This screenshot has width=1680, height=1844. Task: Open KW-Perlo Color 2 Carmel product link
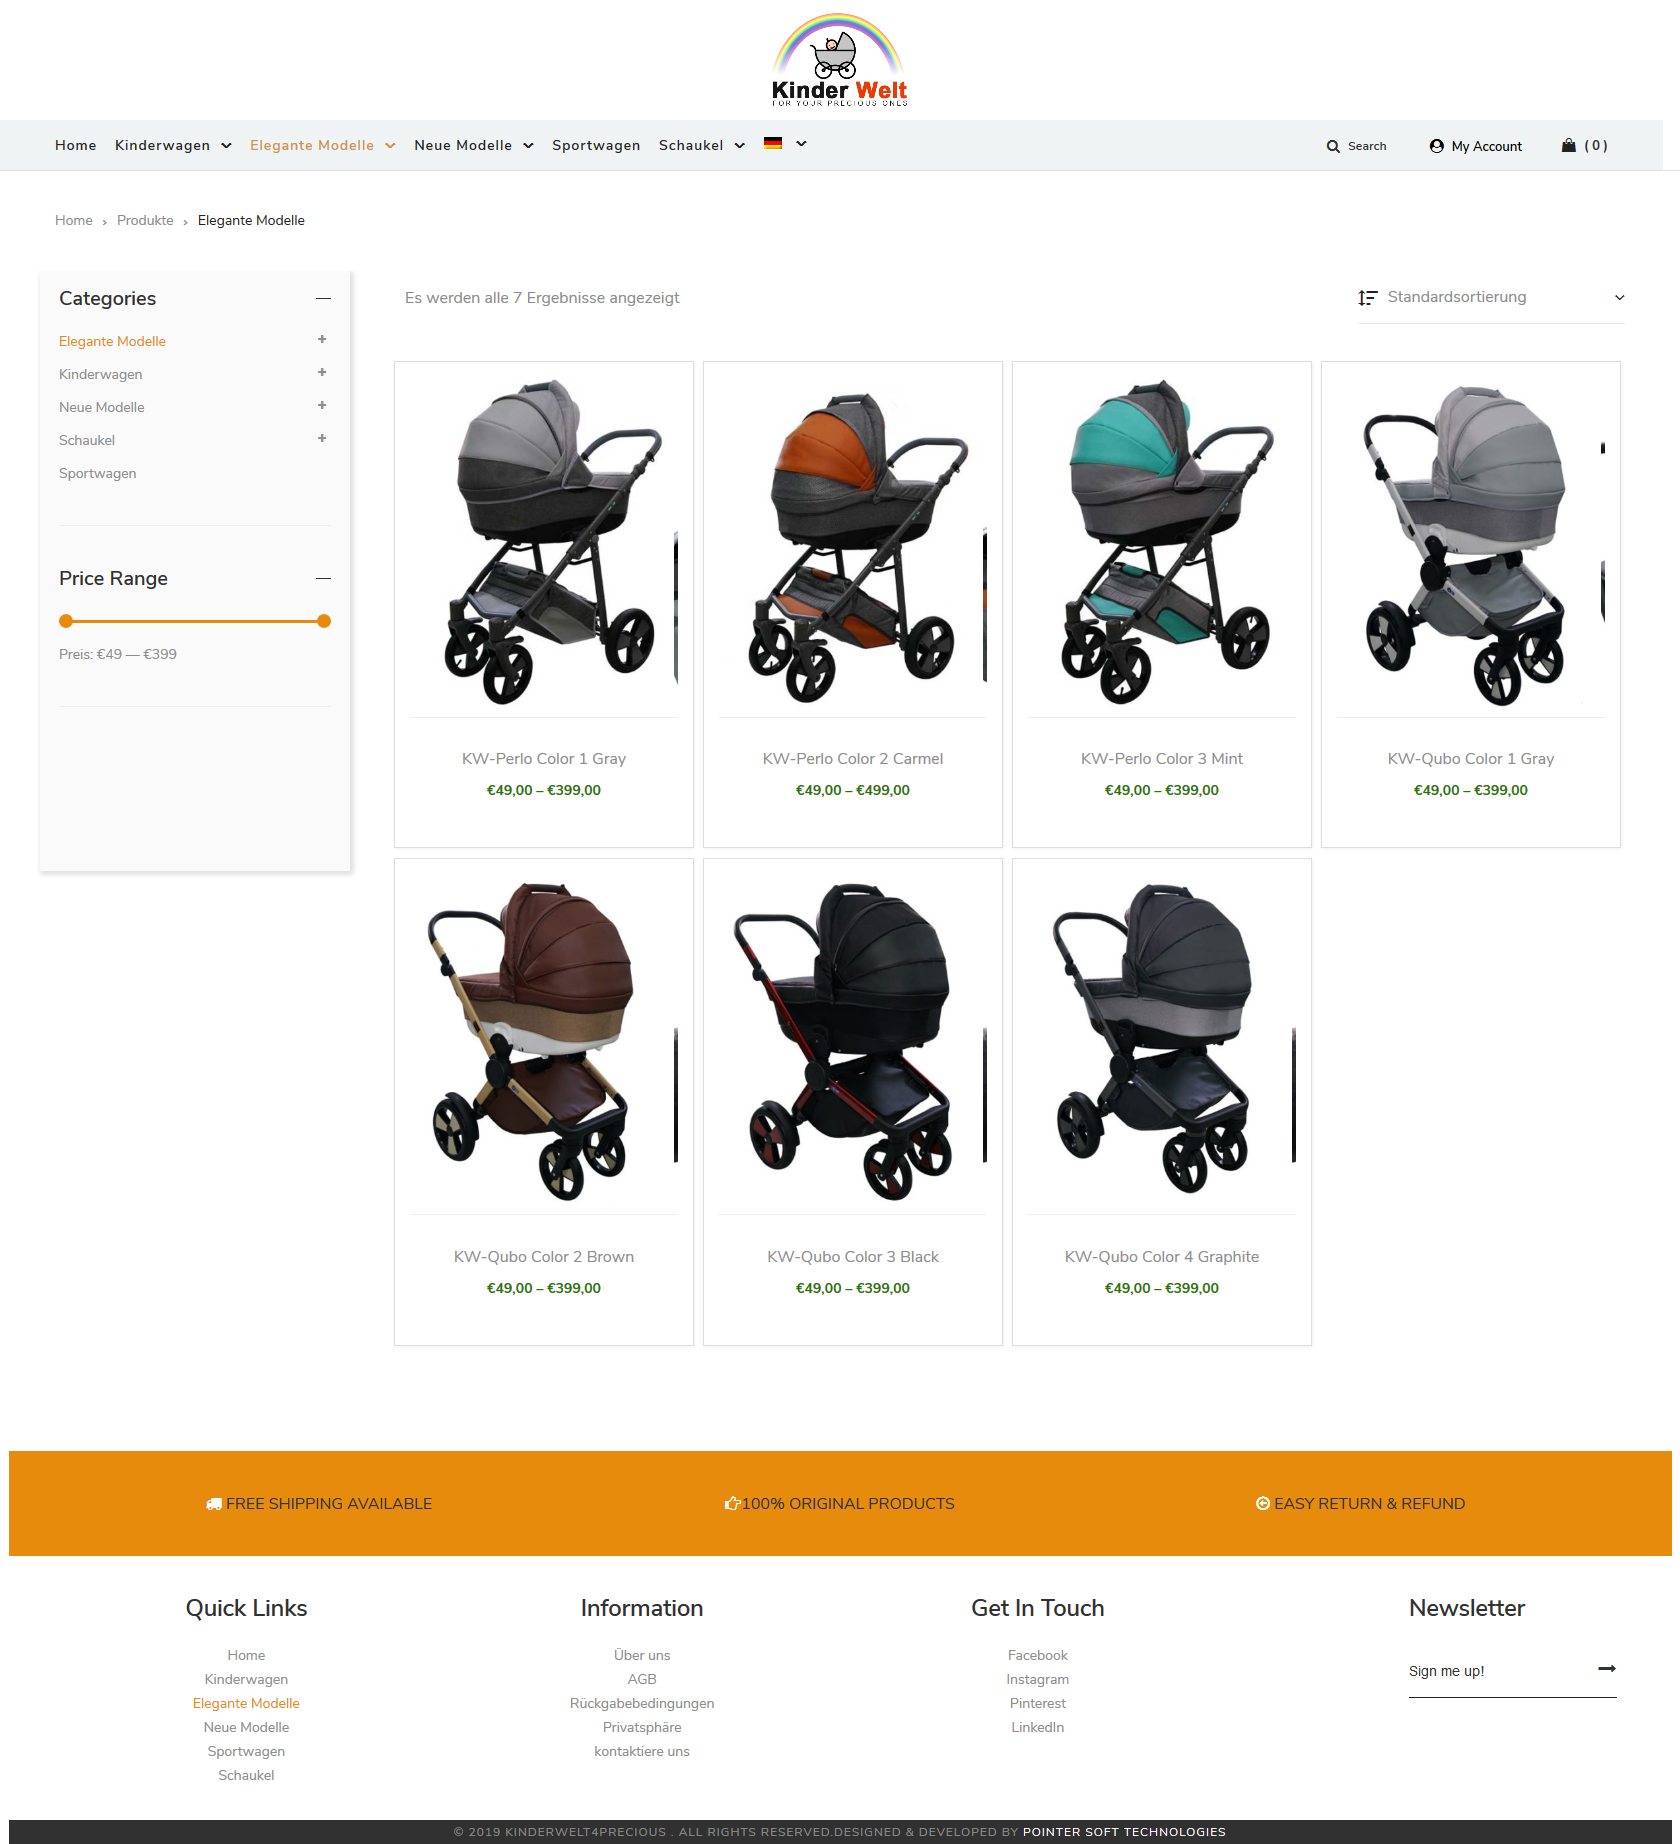click(852, 758)
